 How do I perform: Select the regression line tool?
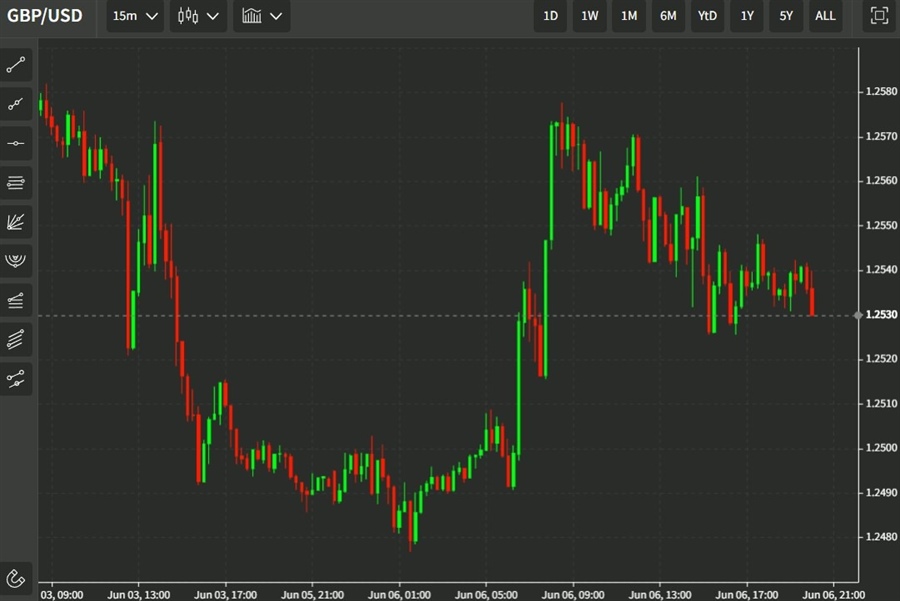tap(15, 378)
